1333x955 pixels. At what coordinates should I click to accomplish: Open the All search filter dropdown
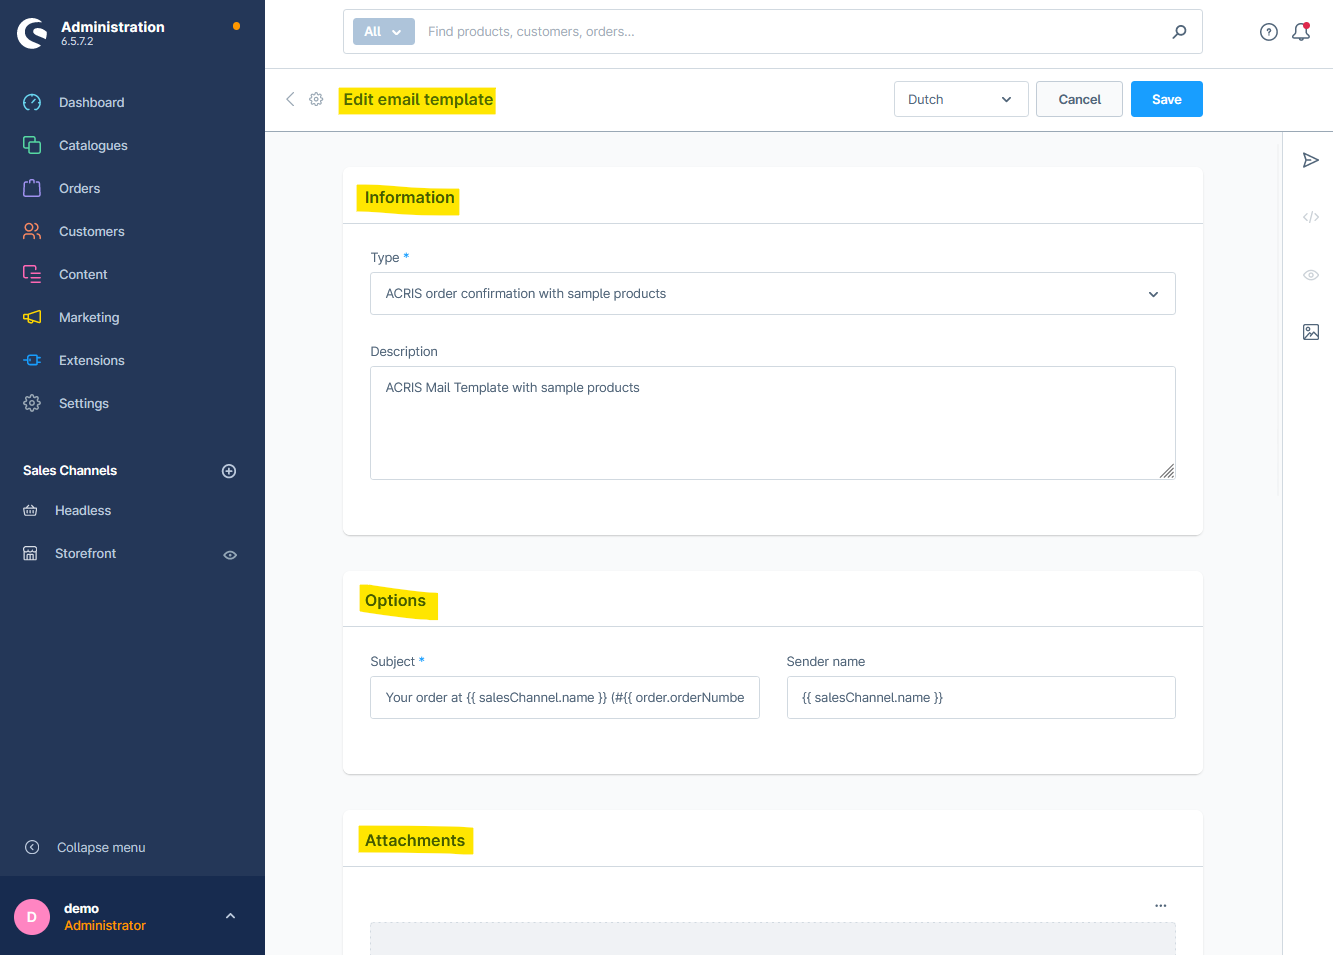pyautogui.click(x=384, y=32)
